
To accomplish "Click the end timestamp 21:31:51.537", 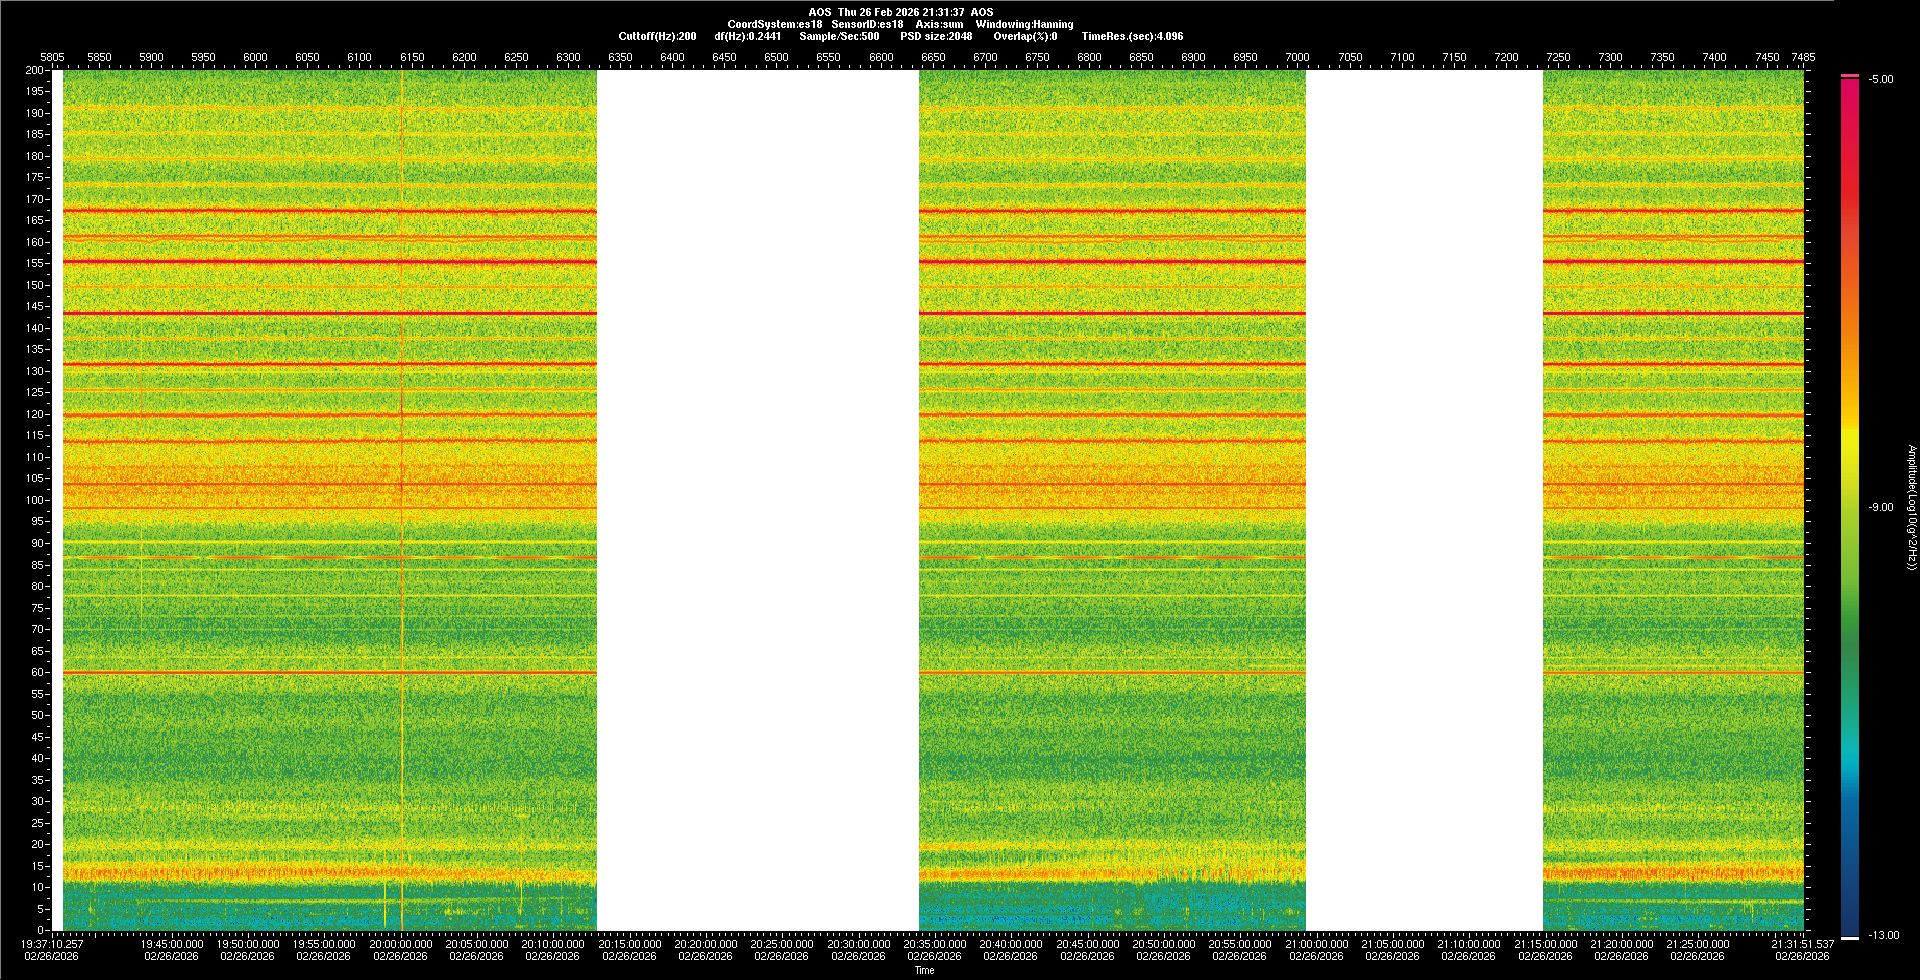I will [x=1802, y=943].
